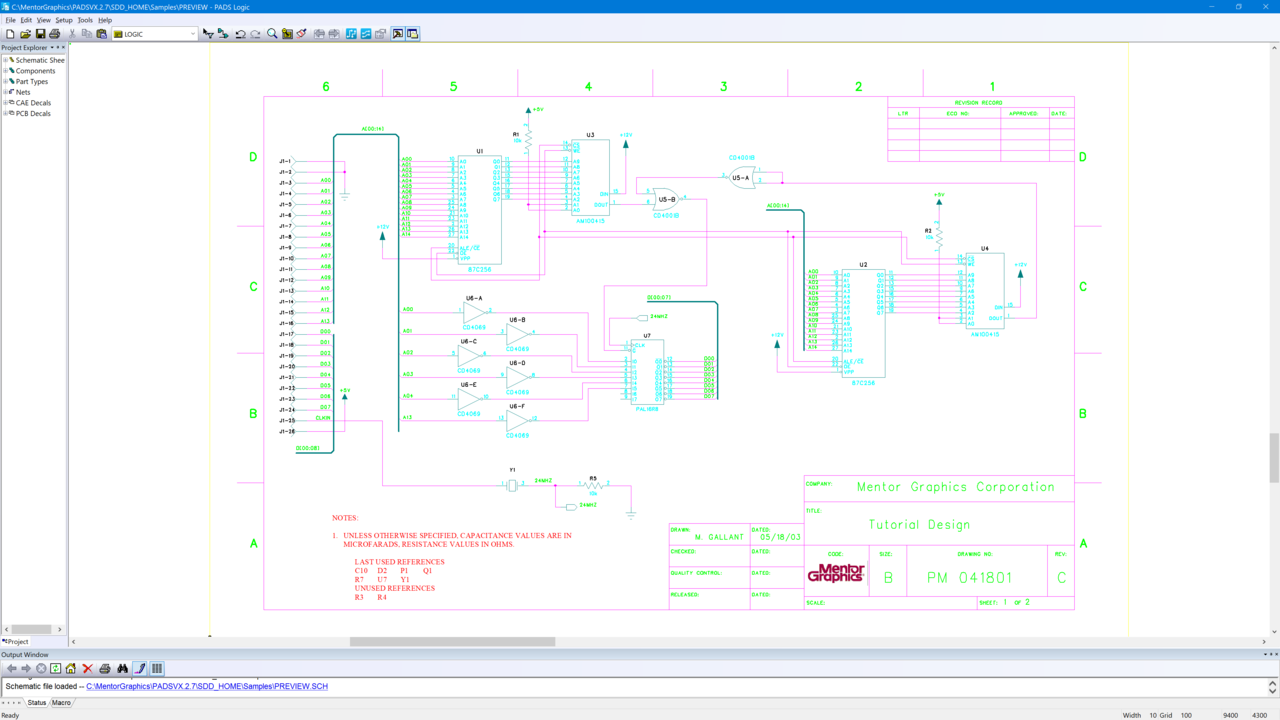Go forward in the Output Window
Image resolution: width=1280 pixels, height=720 pixels.
click(26, 668)
